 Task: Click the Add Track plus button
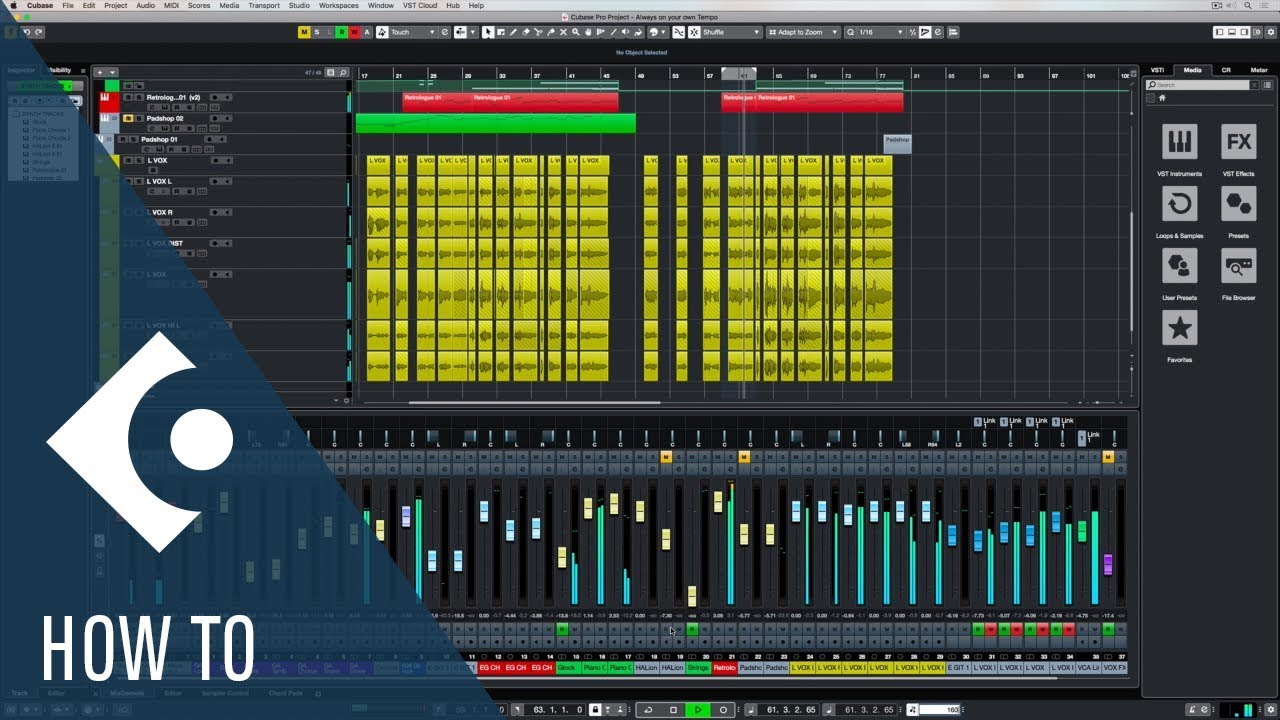coord(100,72)
